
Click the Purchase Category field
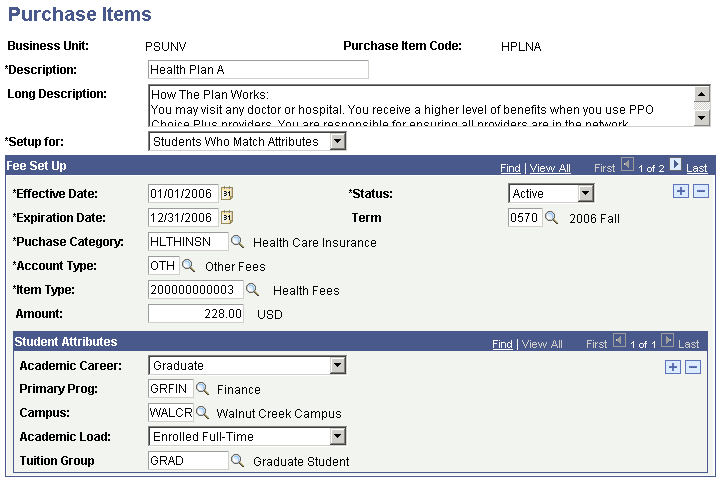188,241
